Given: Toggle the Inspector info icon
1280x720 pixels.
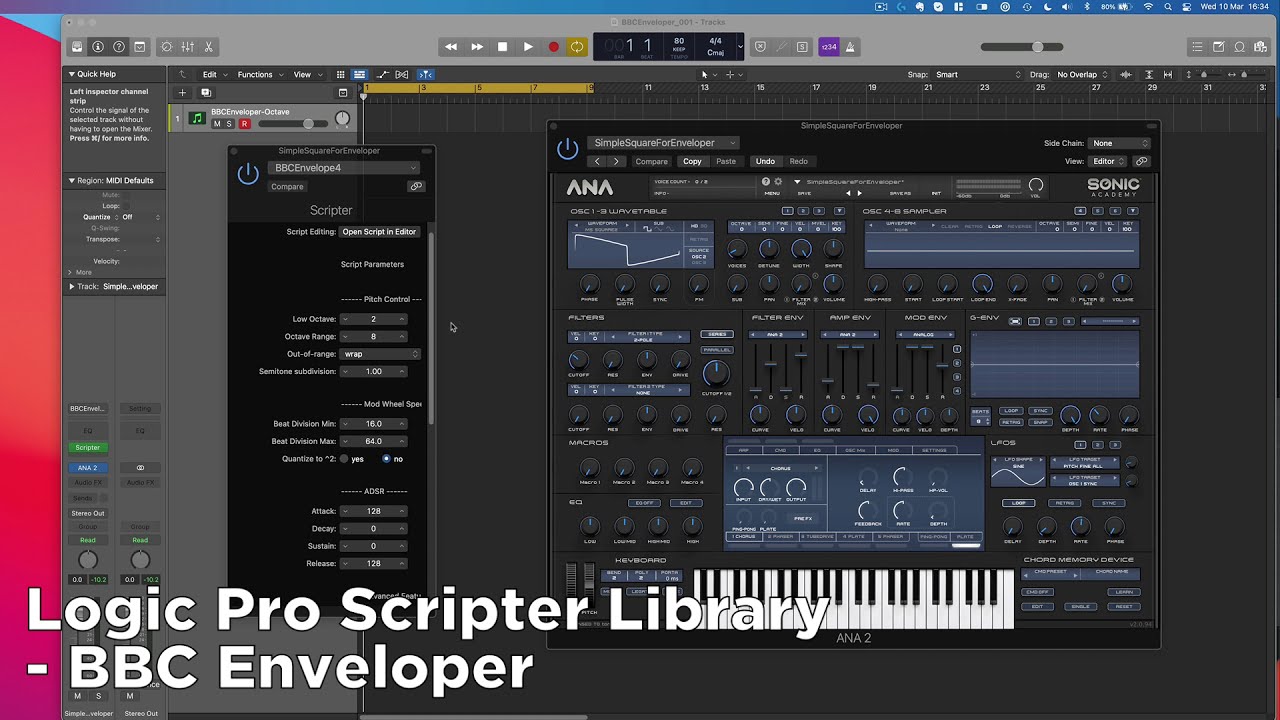Looking at the screenshot, I should (98, 47).
